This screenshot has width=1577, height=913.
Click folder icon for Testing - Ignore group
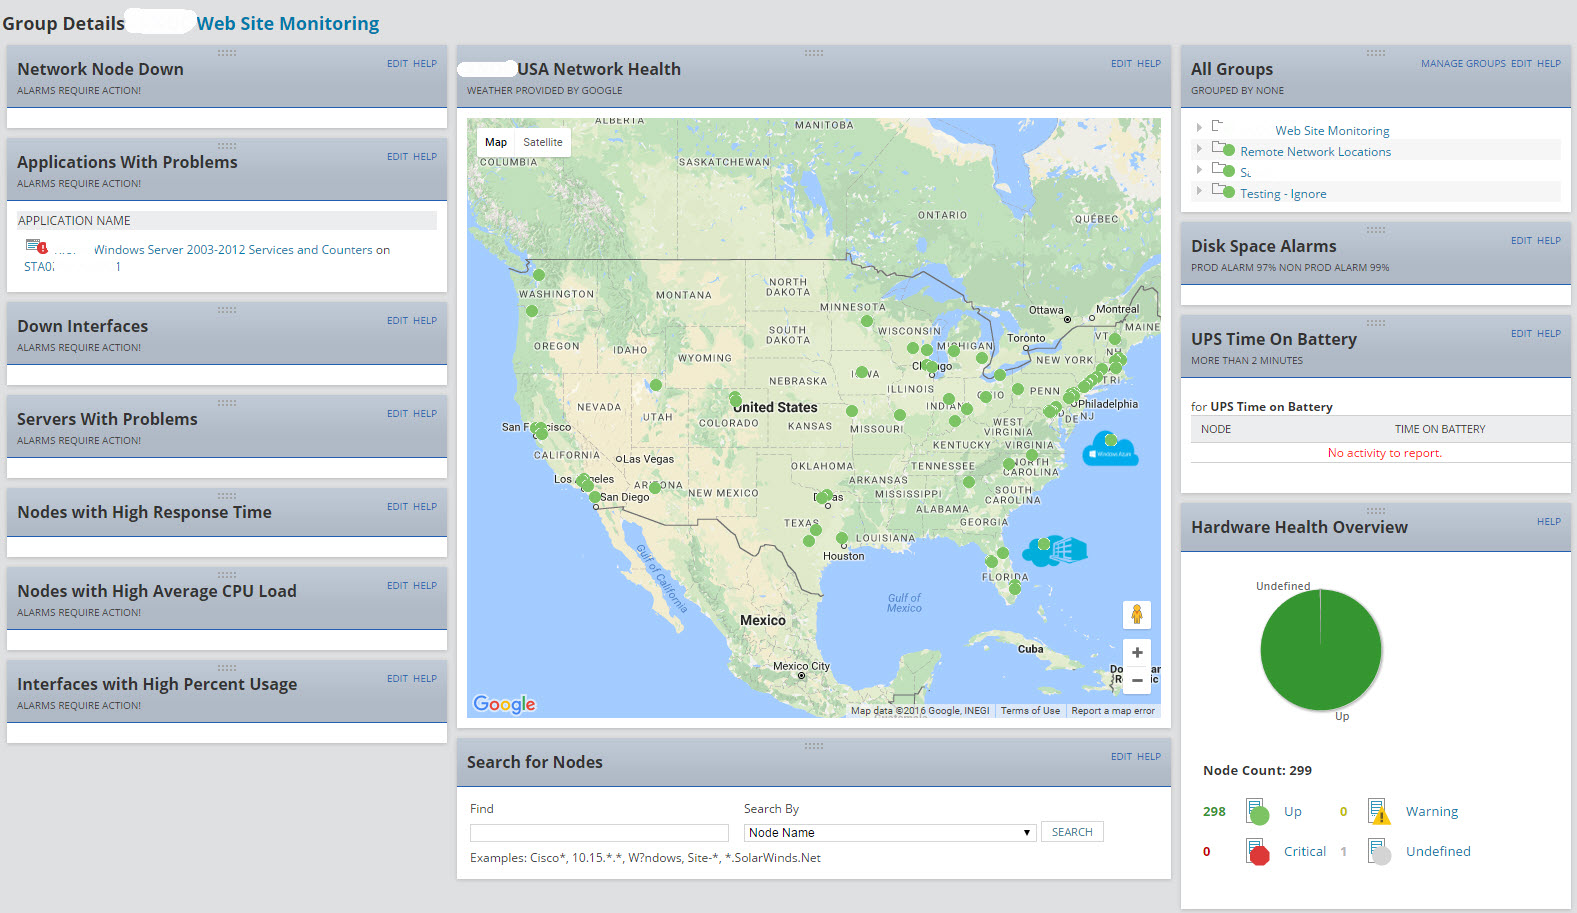[x=1223, y=191]
